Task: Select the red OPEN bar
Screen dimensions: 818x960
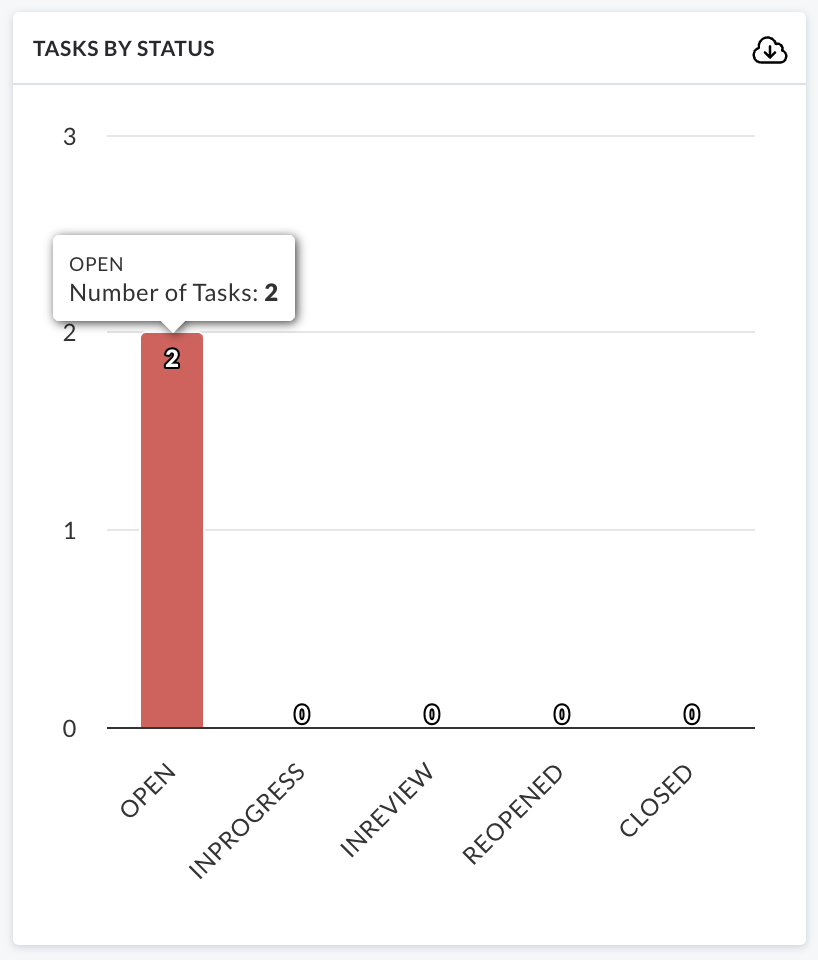Action: [172, 530]
